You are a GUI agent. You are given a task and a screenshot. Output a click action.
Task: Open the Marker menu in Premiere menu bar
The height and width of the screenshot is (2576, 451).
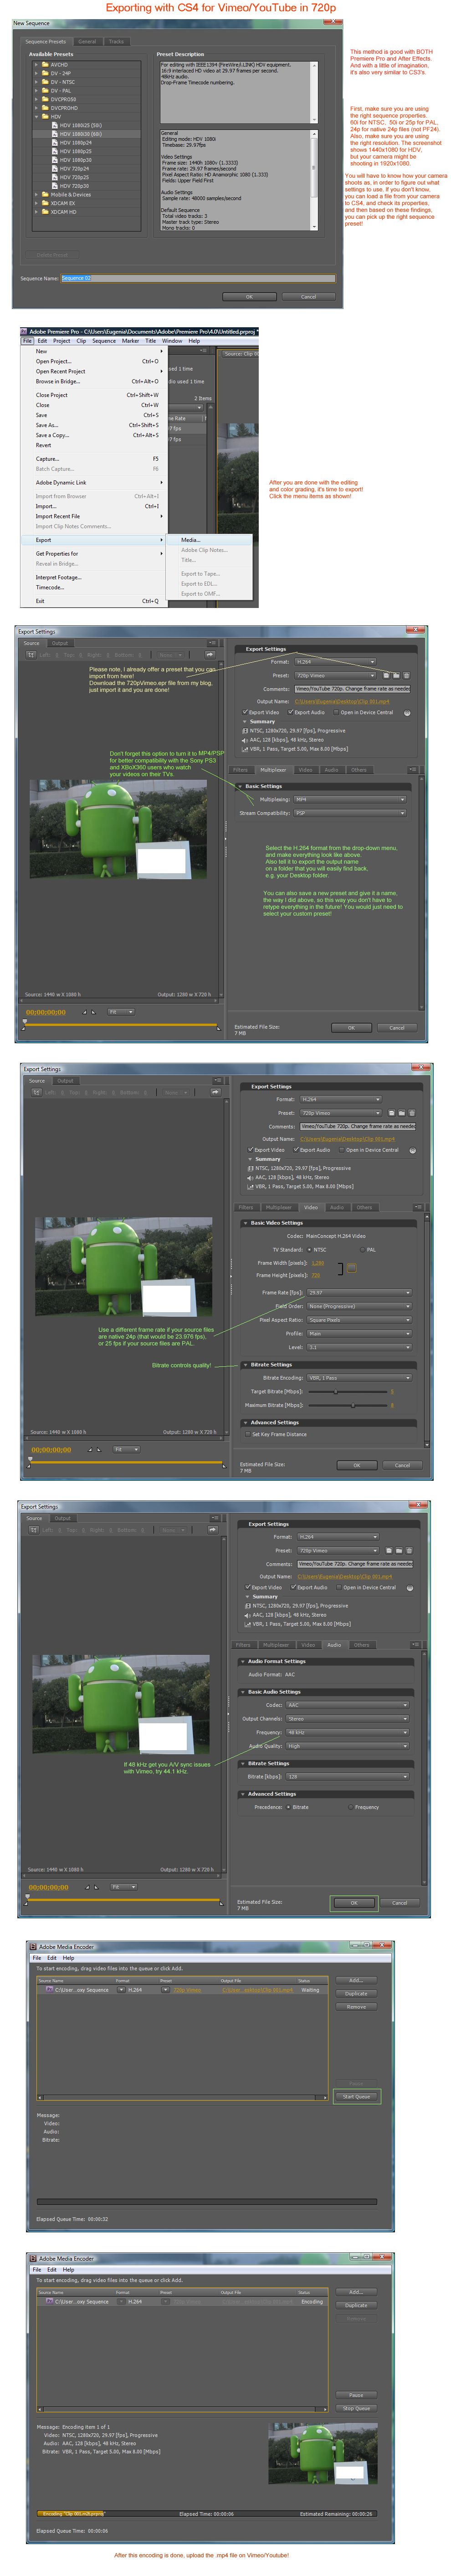coord(131,341)
